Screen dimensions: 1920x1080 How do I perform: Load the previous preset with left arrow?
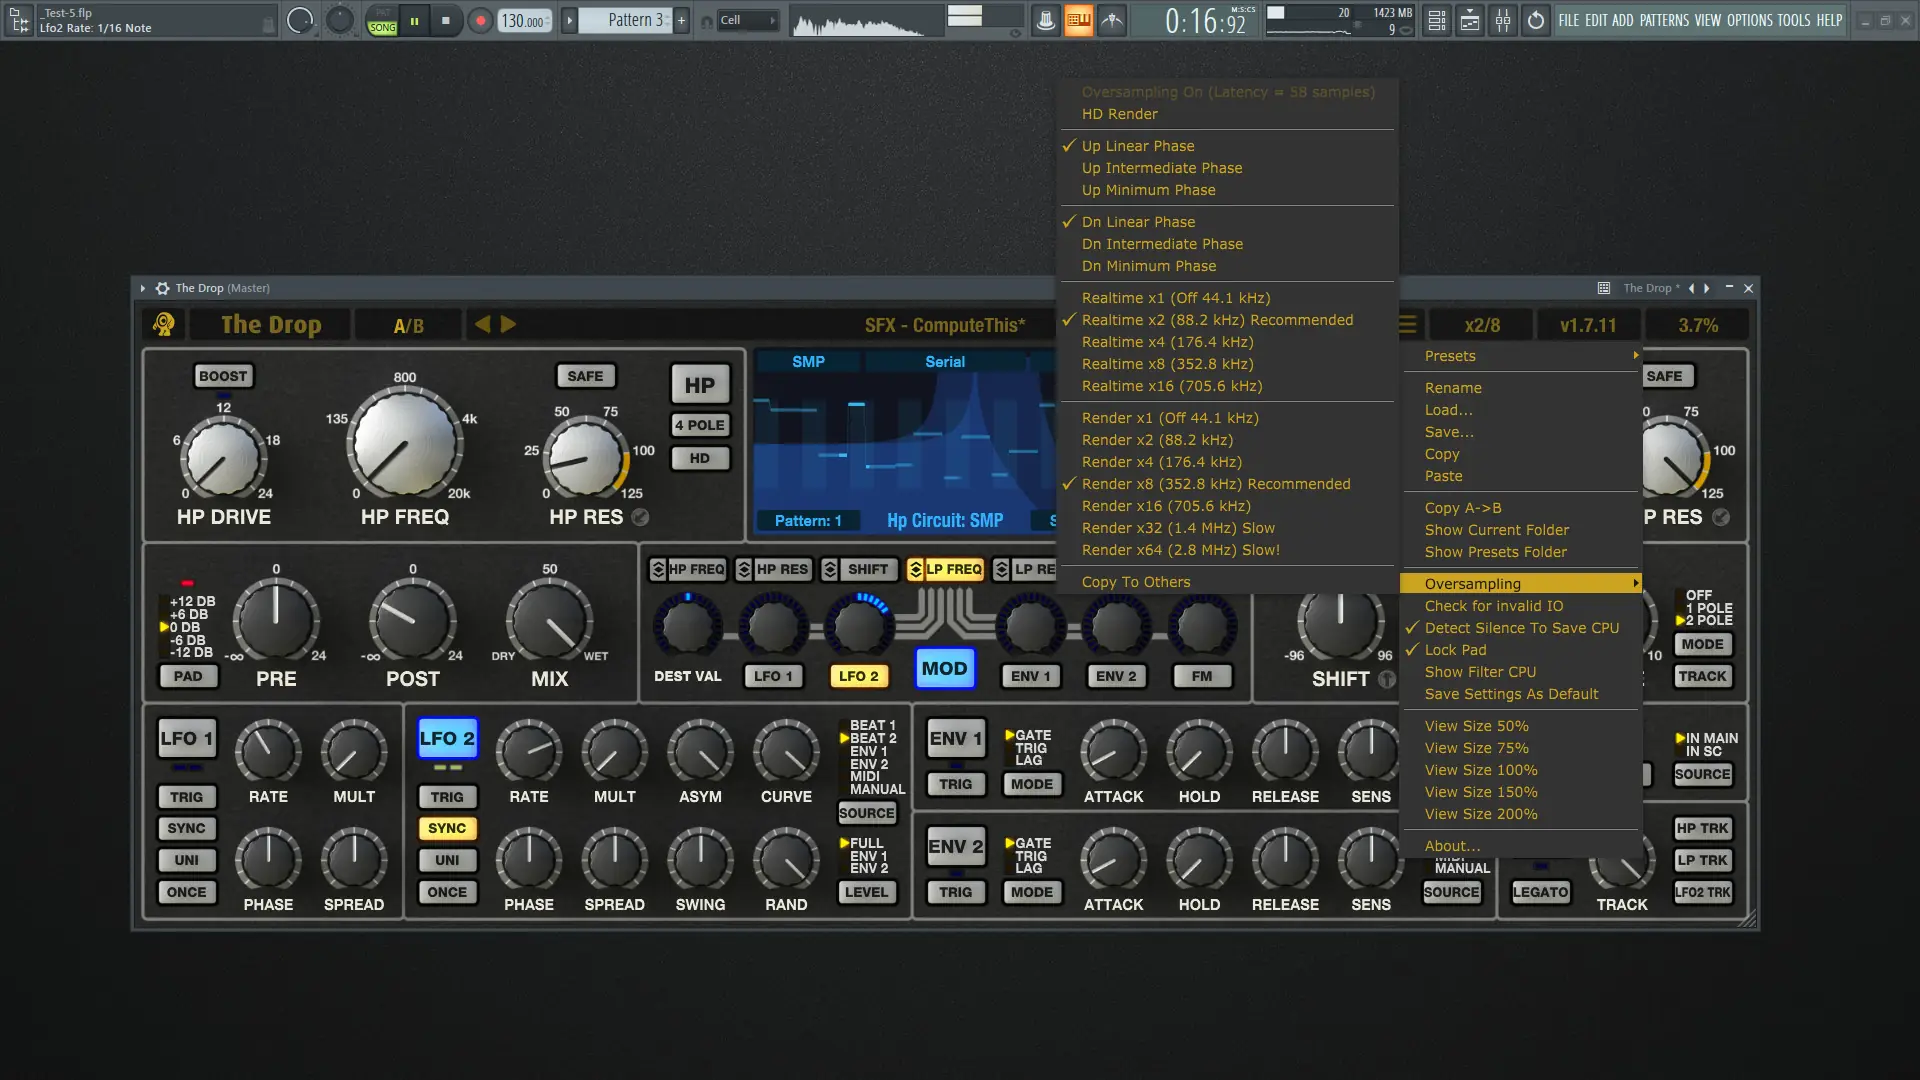[483, 324]
